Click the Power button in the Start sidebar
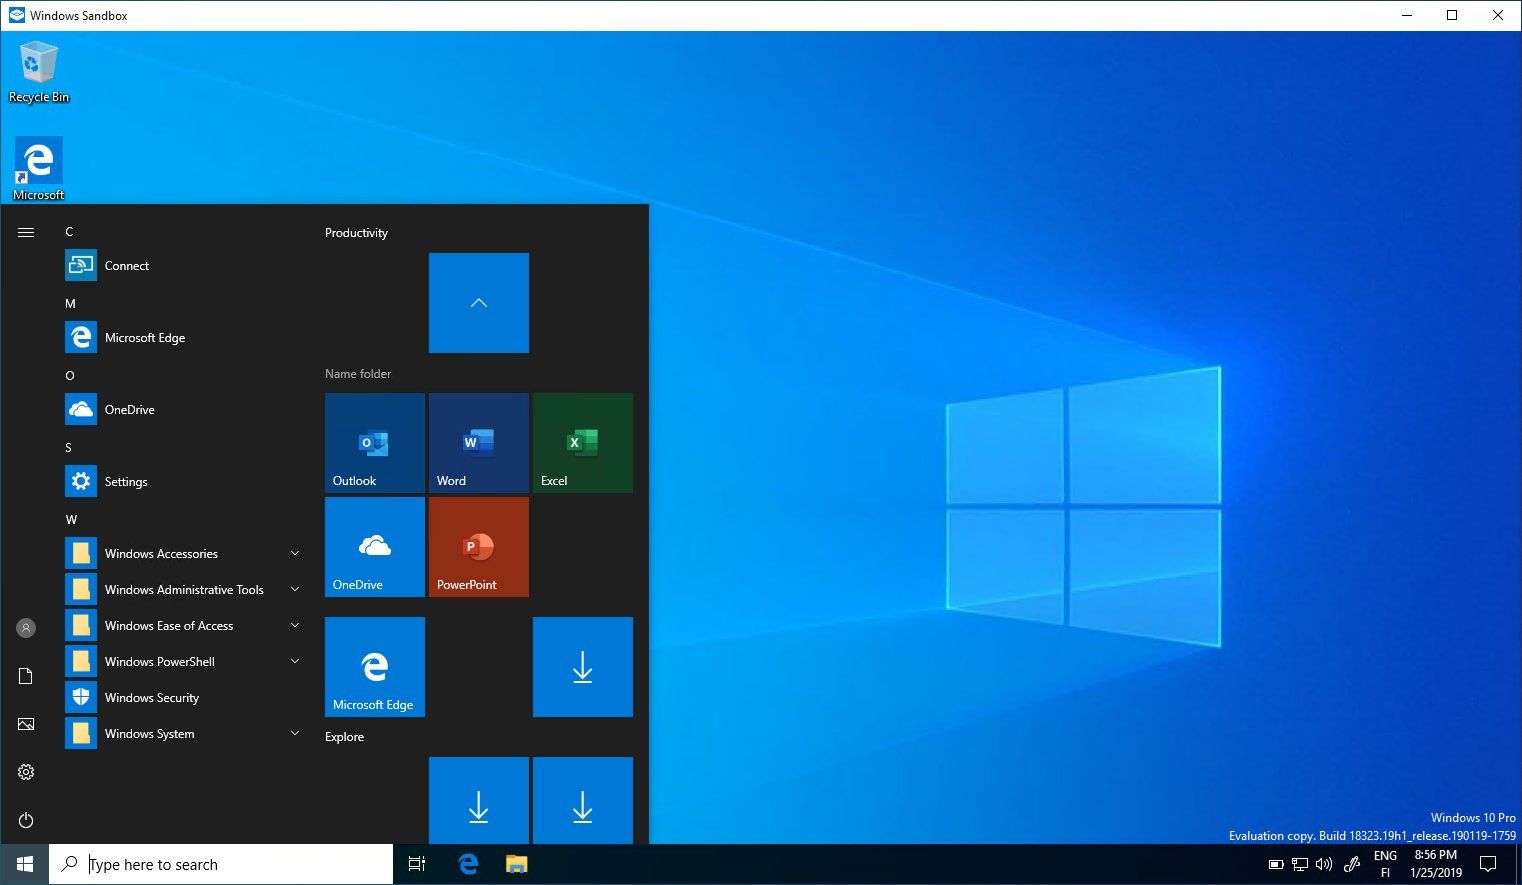1522x885 pixels. (26, 820)
